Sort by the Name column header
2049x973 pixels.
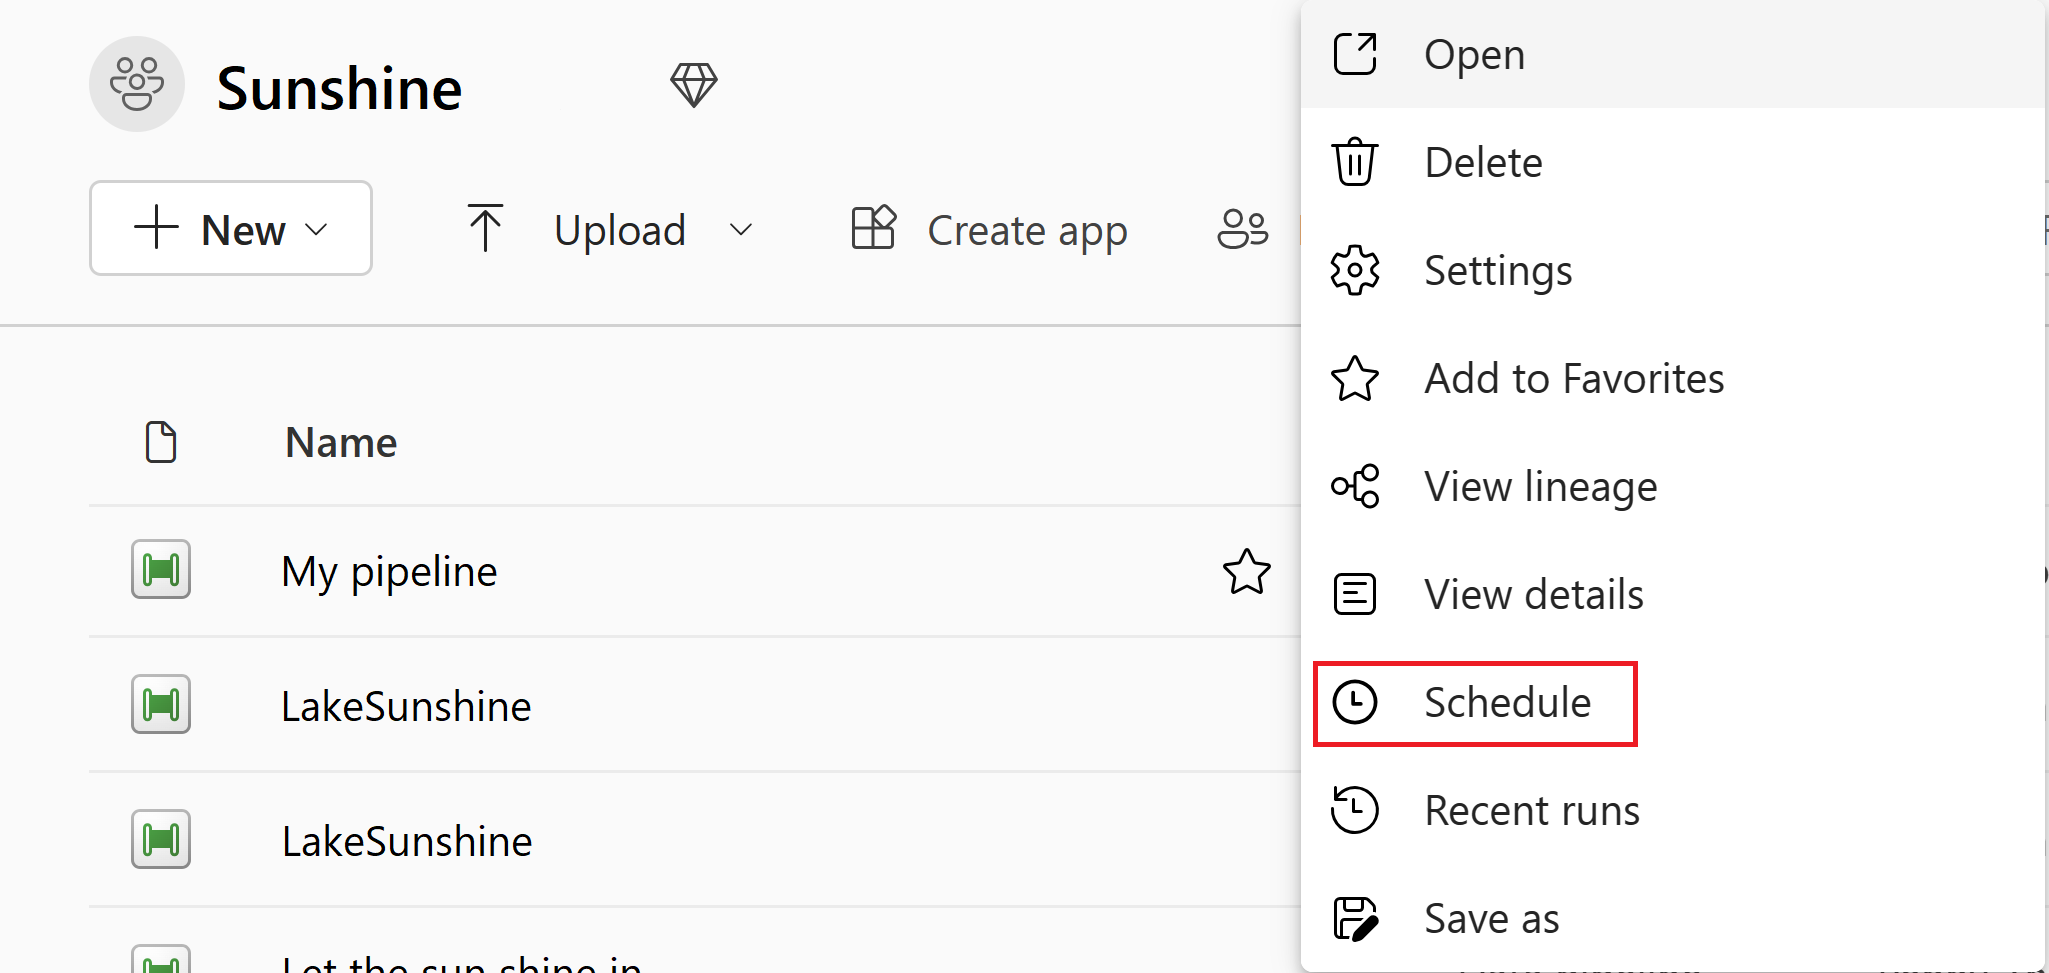[x=340, y=441]
